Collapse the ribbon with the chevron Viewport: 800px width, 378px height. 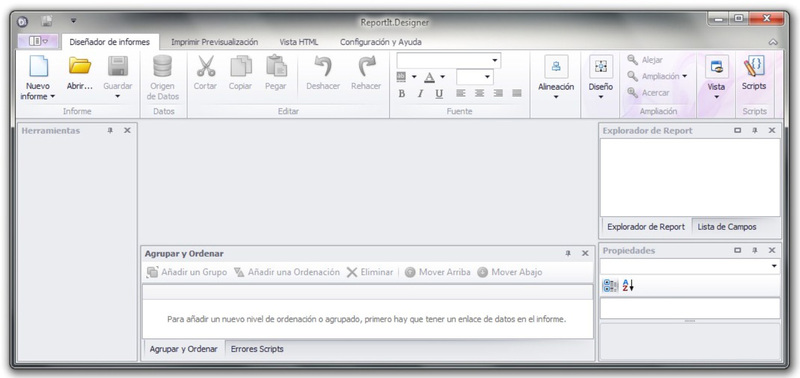(773, 42)
